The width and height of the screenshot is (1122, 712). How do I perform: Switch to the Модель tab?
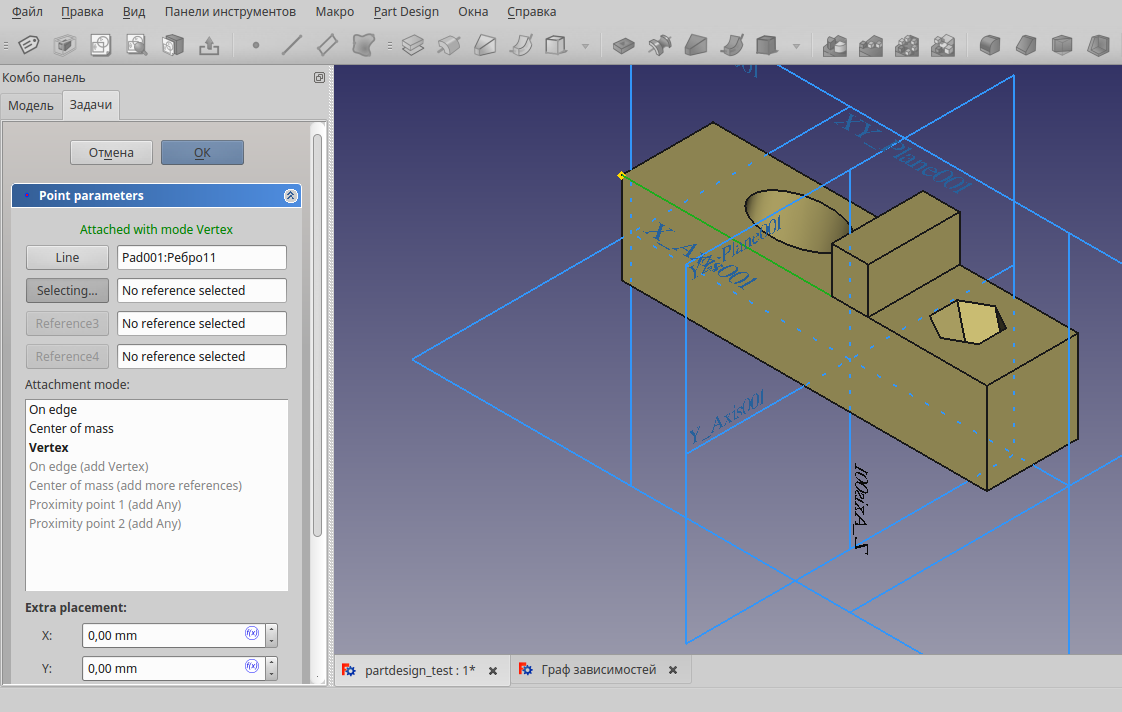click(31, 105)
